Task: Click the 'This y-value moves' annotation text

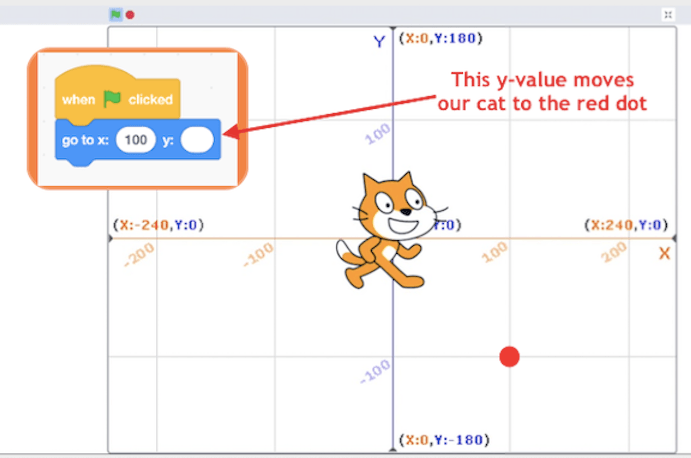Action: coord(542,80)
